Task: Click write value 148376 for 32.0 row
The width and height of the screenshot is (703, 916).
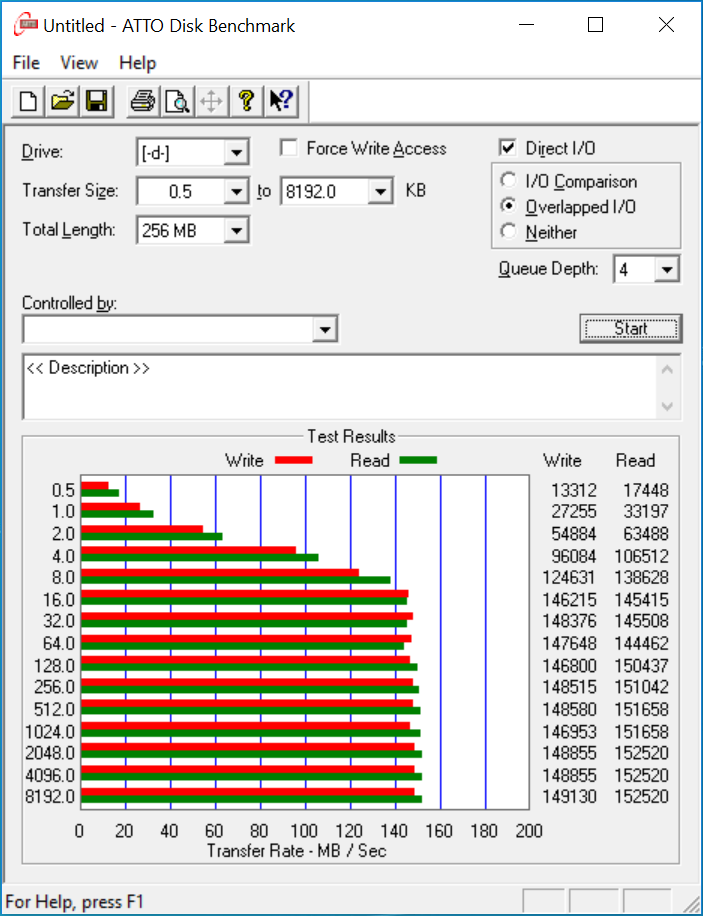Action: click(570, 620)
